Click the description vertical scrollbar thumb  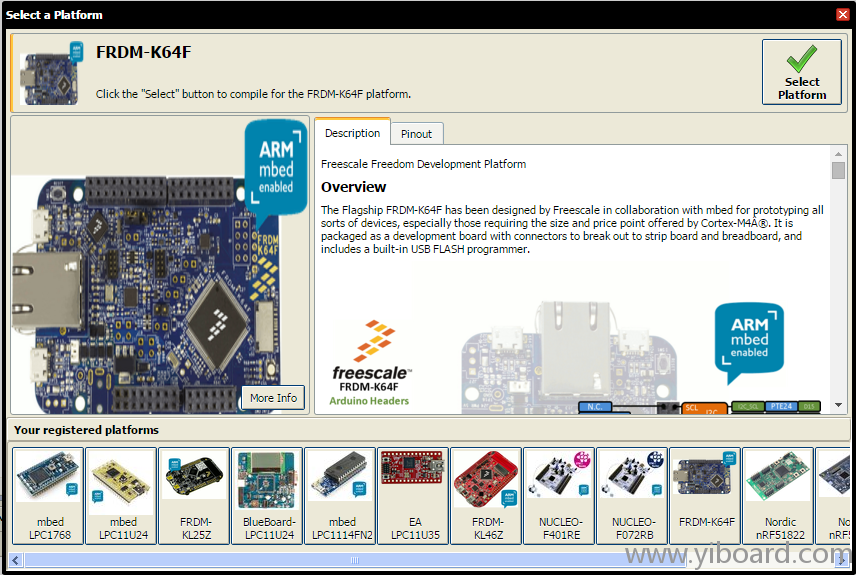click(838, 170)
